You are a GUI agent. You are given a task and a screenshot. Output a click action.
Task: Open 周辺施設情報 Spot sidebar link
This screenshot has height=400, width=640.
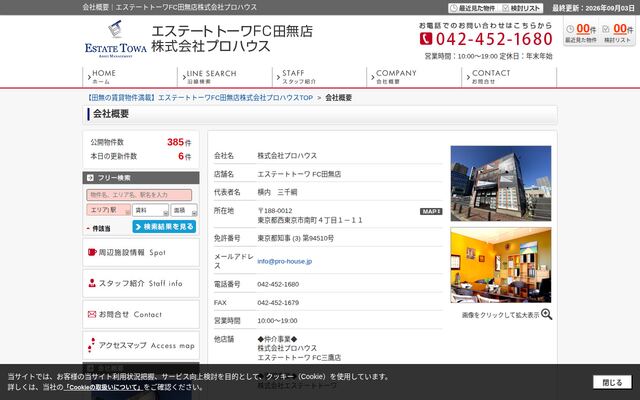[141, 252]
